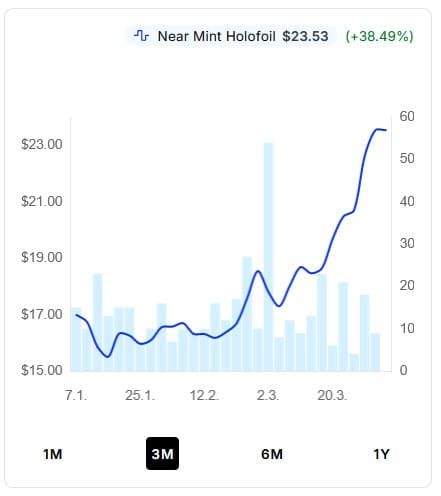The height and width of the screenshot is (496, 441).
Task: Click the 20.3. date label
Action: (332, 395)
